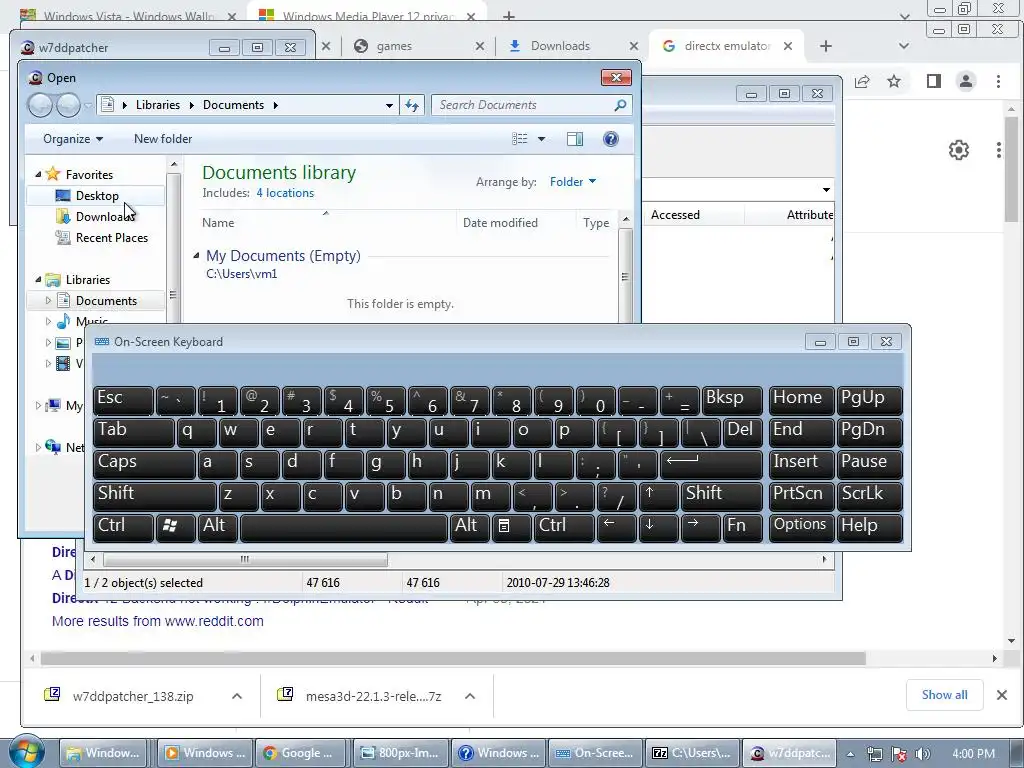Toggle the ScrLk key on On-Screen Keyboard

point(869,496)
